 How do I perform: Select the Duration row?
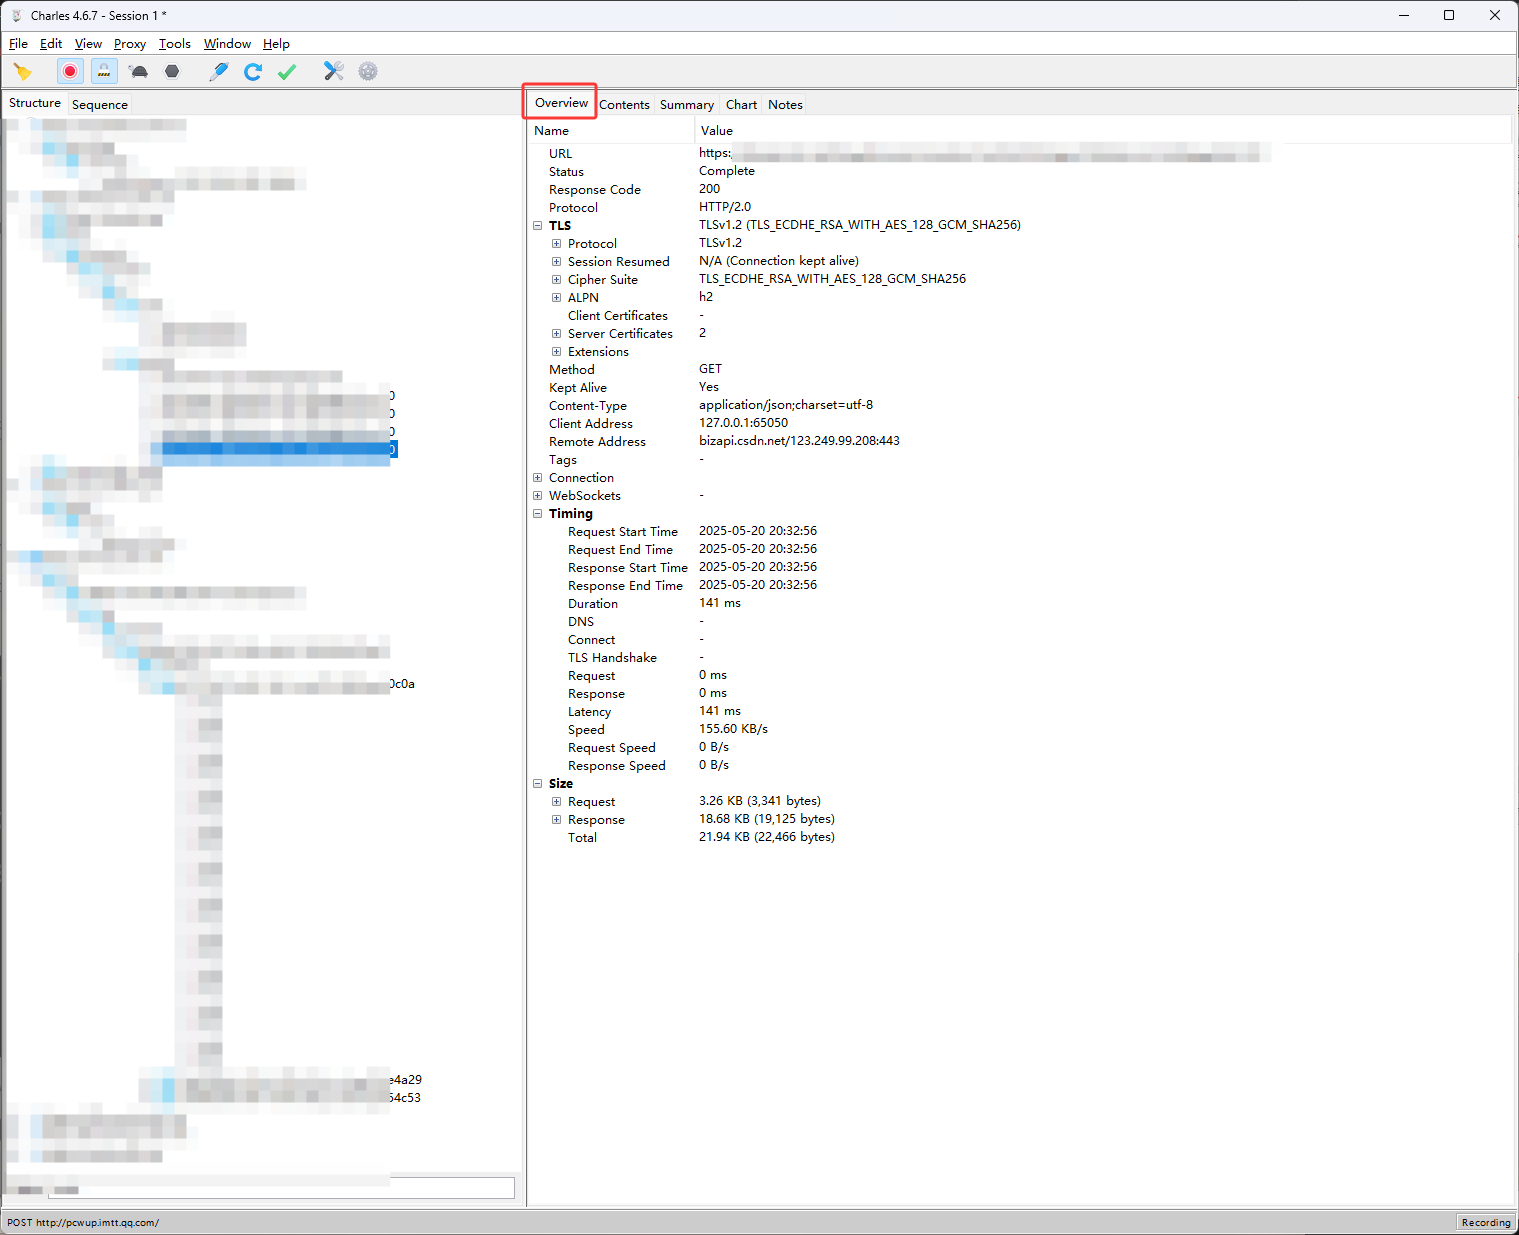pyautogui.click(x=1020, y=603)
